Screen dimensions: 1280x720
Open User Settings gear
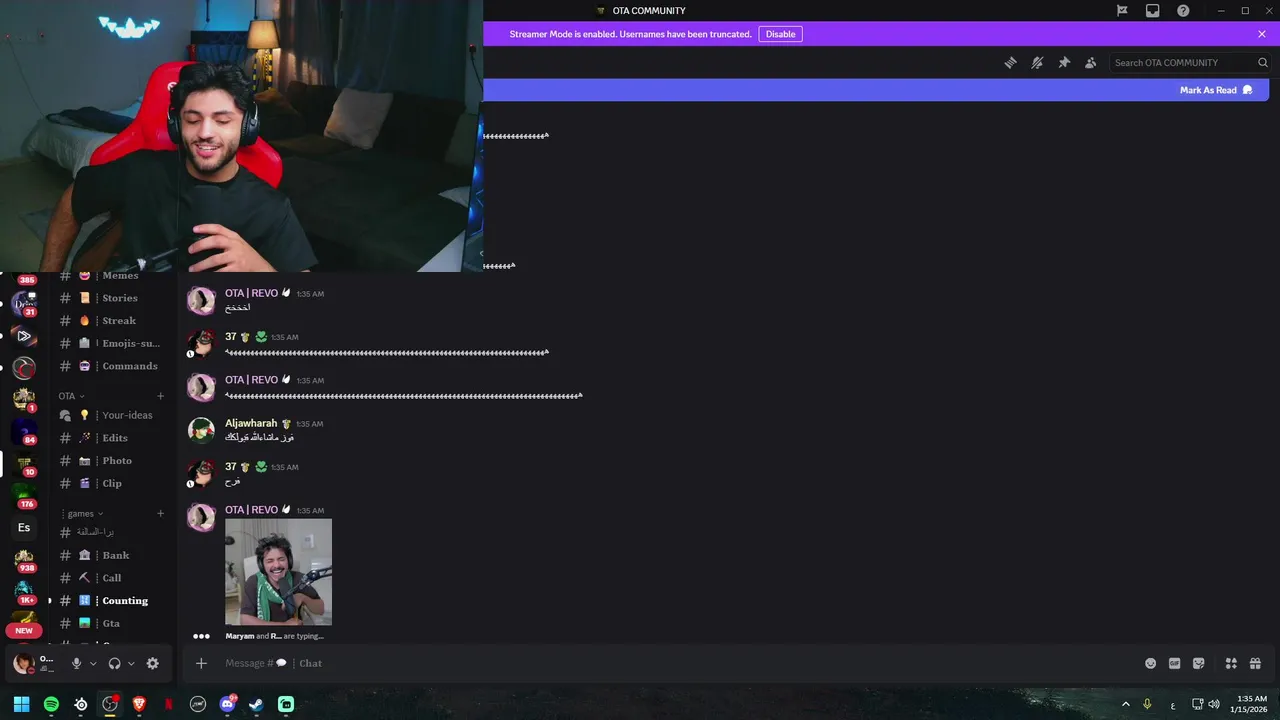152,663
